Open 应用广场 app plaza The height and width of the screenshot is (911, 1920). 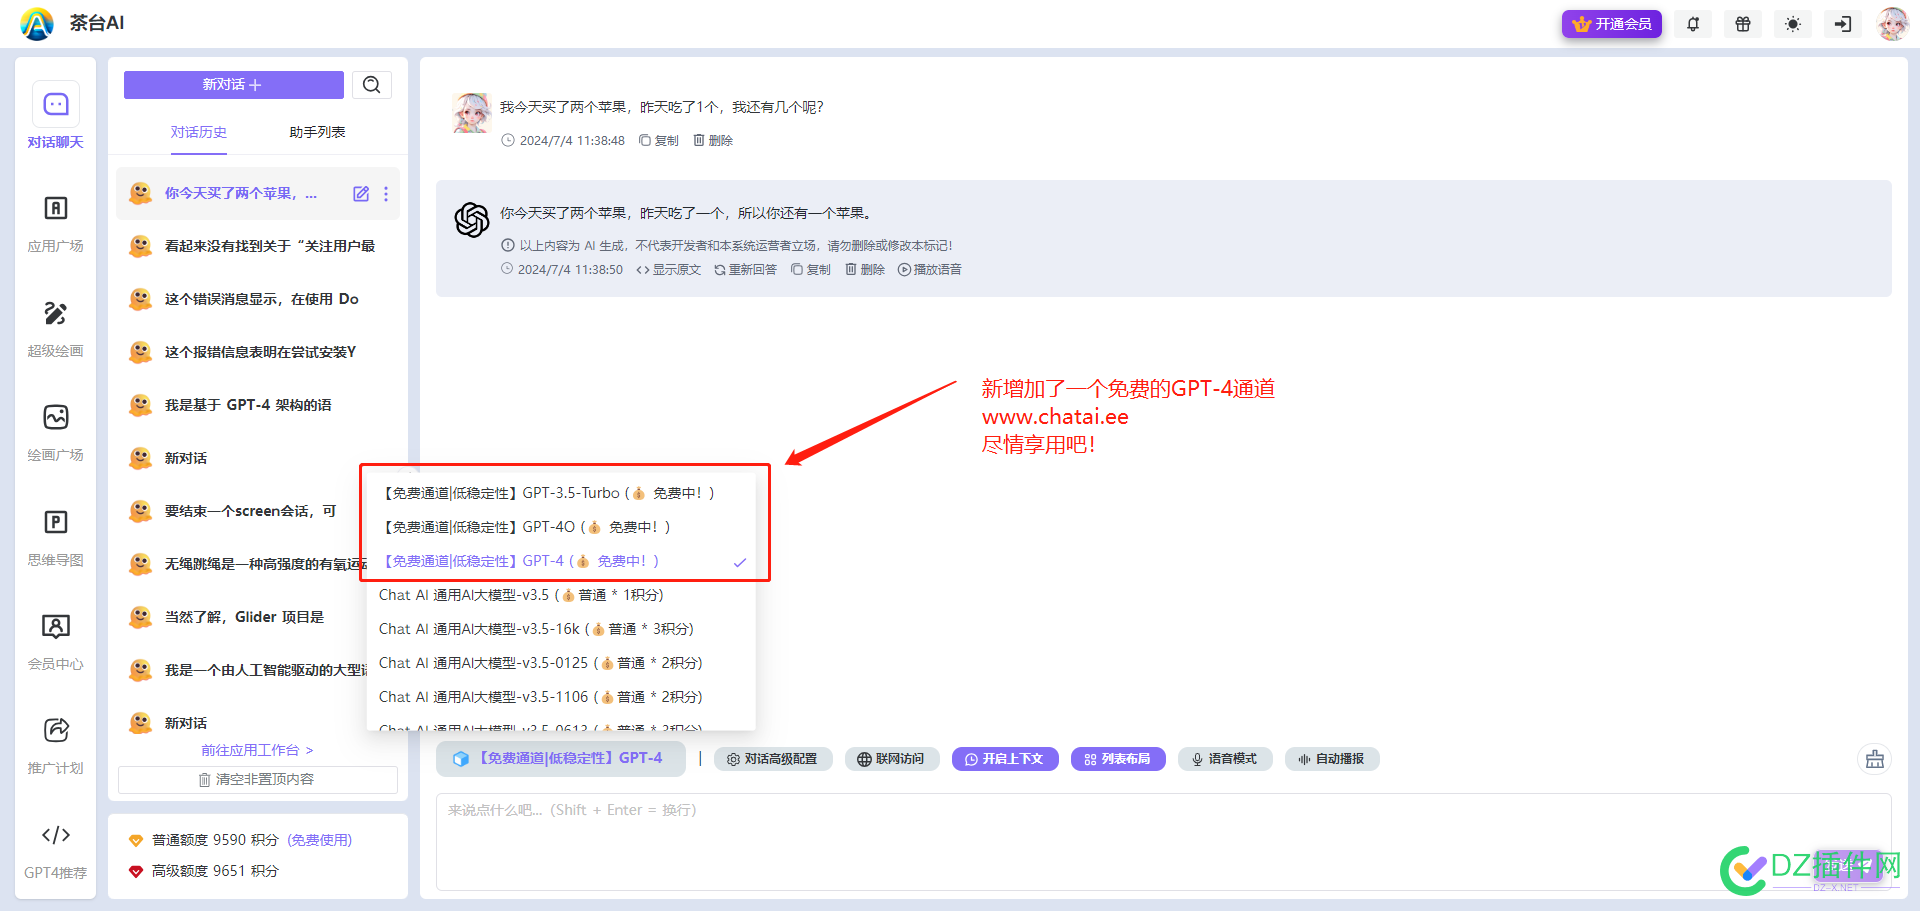click(56, 222)
